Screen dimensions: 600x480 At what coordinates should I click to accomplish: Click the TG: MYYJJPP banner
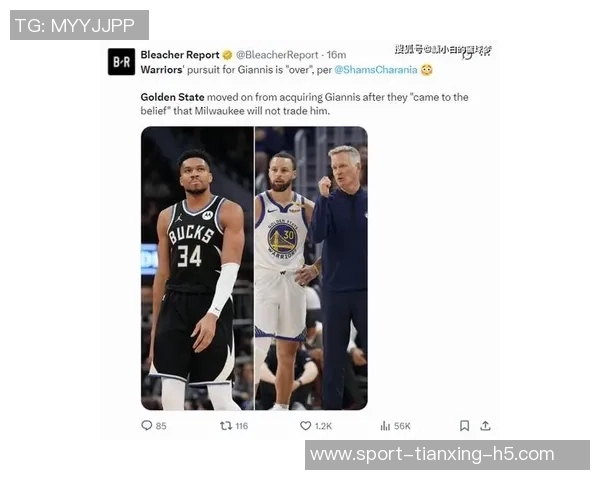(x=79, y=25)
